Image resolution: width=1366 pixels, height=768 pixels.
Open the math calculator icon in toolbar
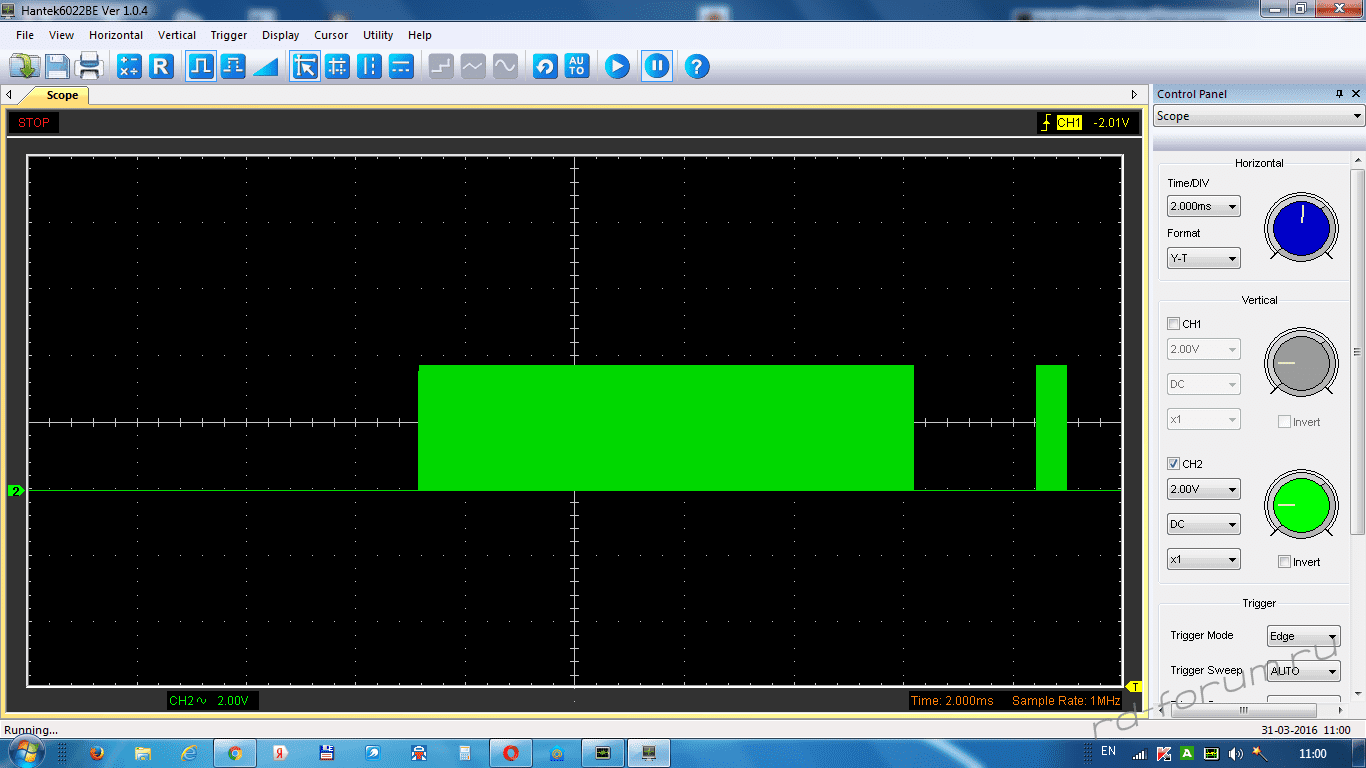click(129, 67)
